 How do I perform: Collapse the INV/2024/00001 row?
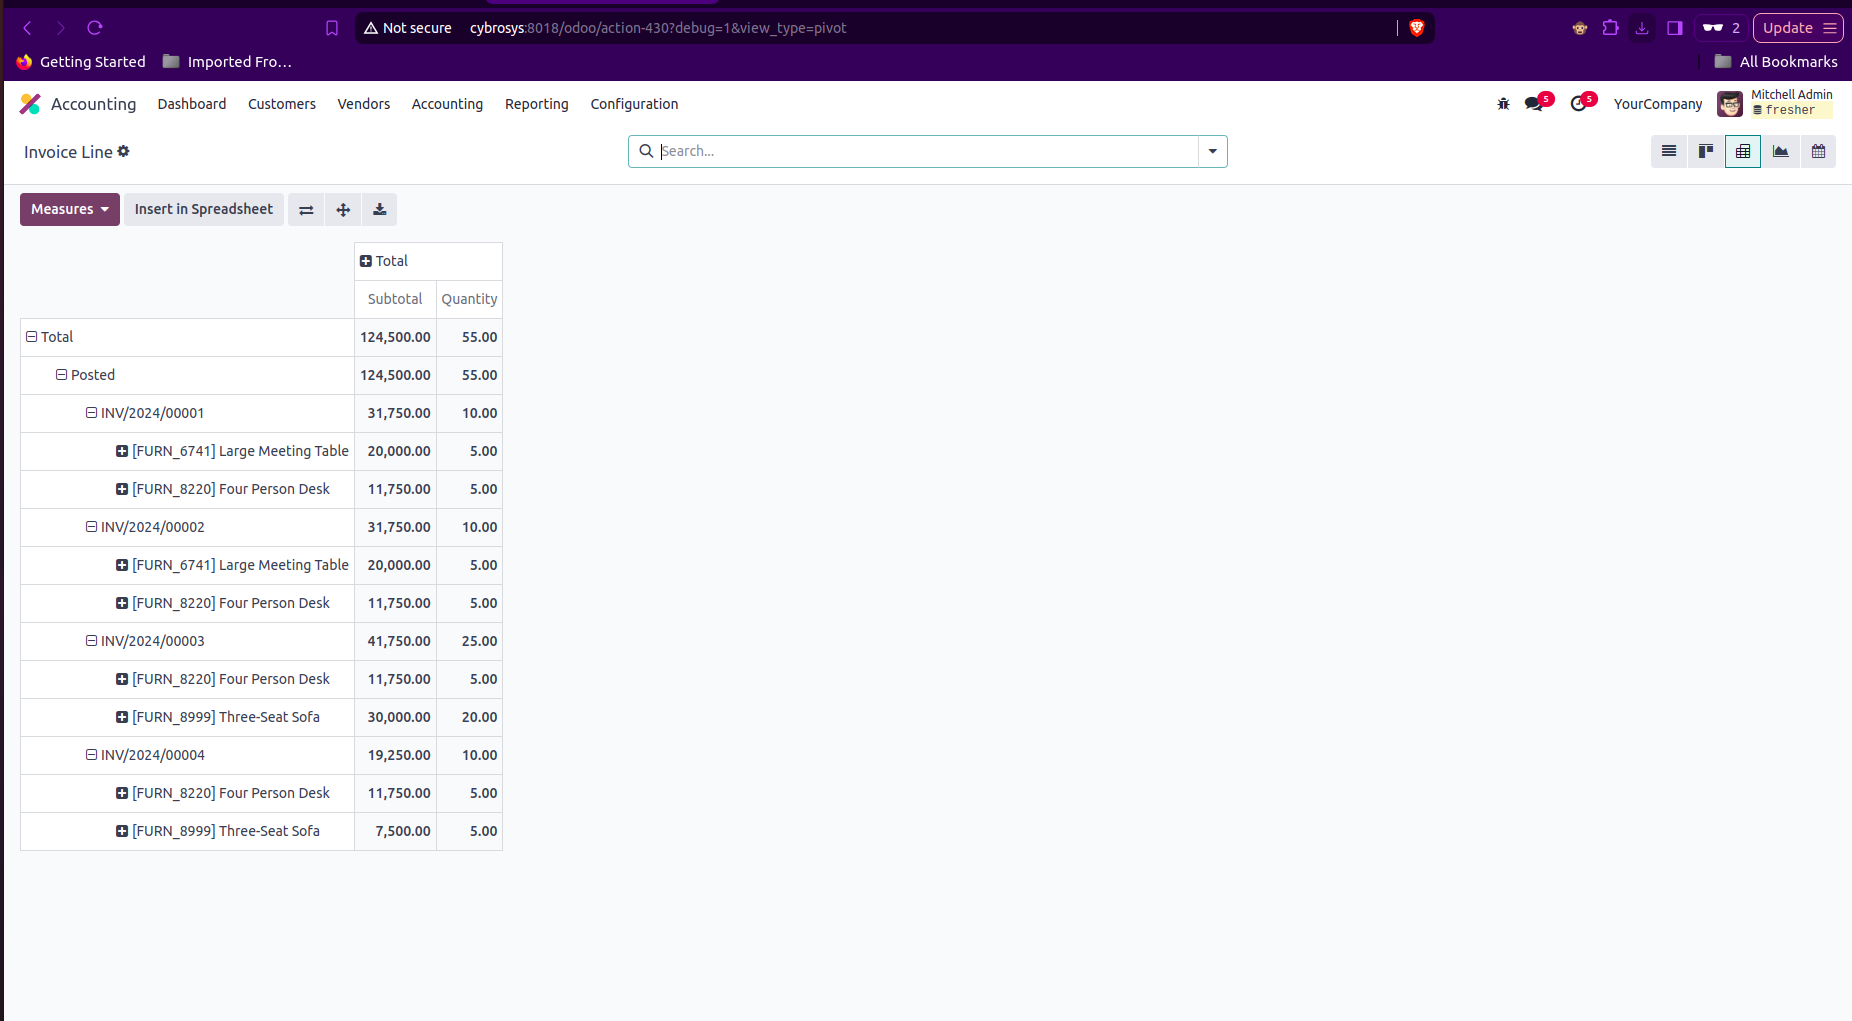click(145, 413)
